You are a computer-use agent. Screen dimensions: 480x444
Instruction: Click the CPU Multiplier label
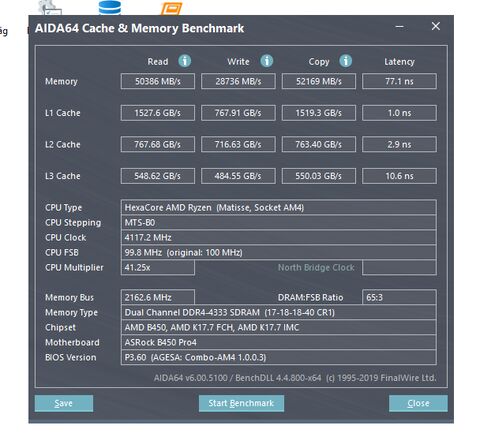pos(74,268)
